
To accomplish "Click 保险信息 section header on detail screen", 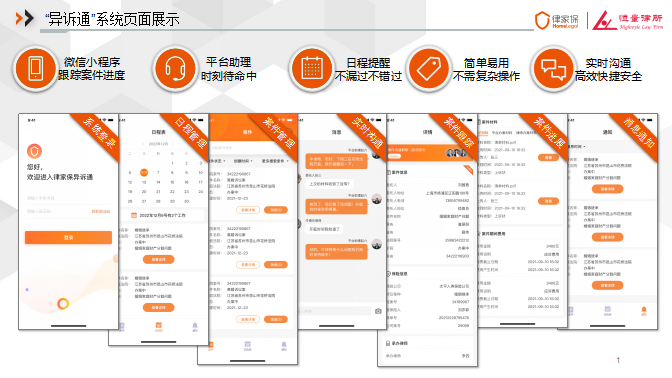I will (x=397, y=273).
